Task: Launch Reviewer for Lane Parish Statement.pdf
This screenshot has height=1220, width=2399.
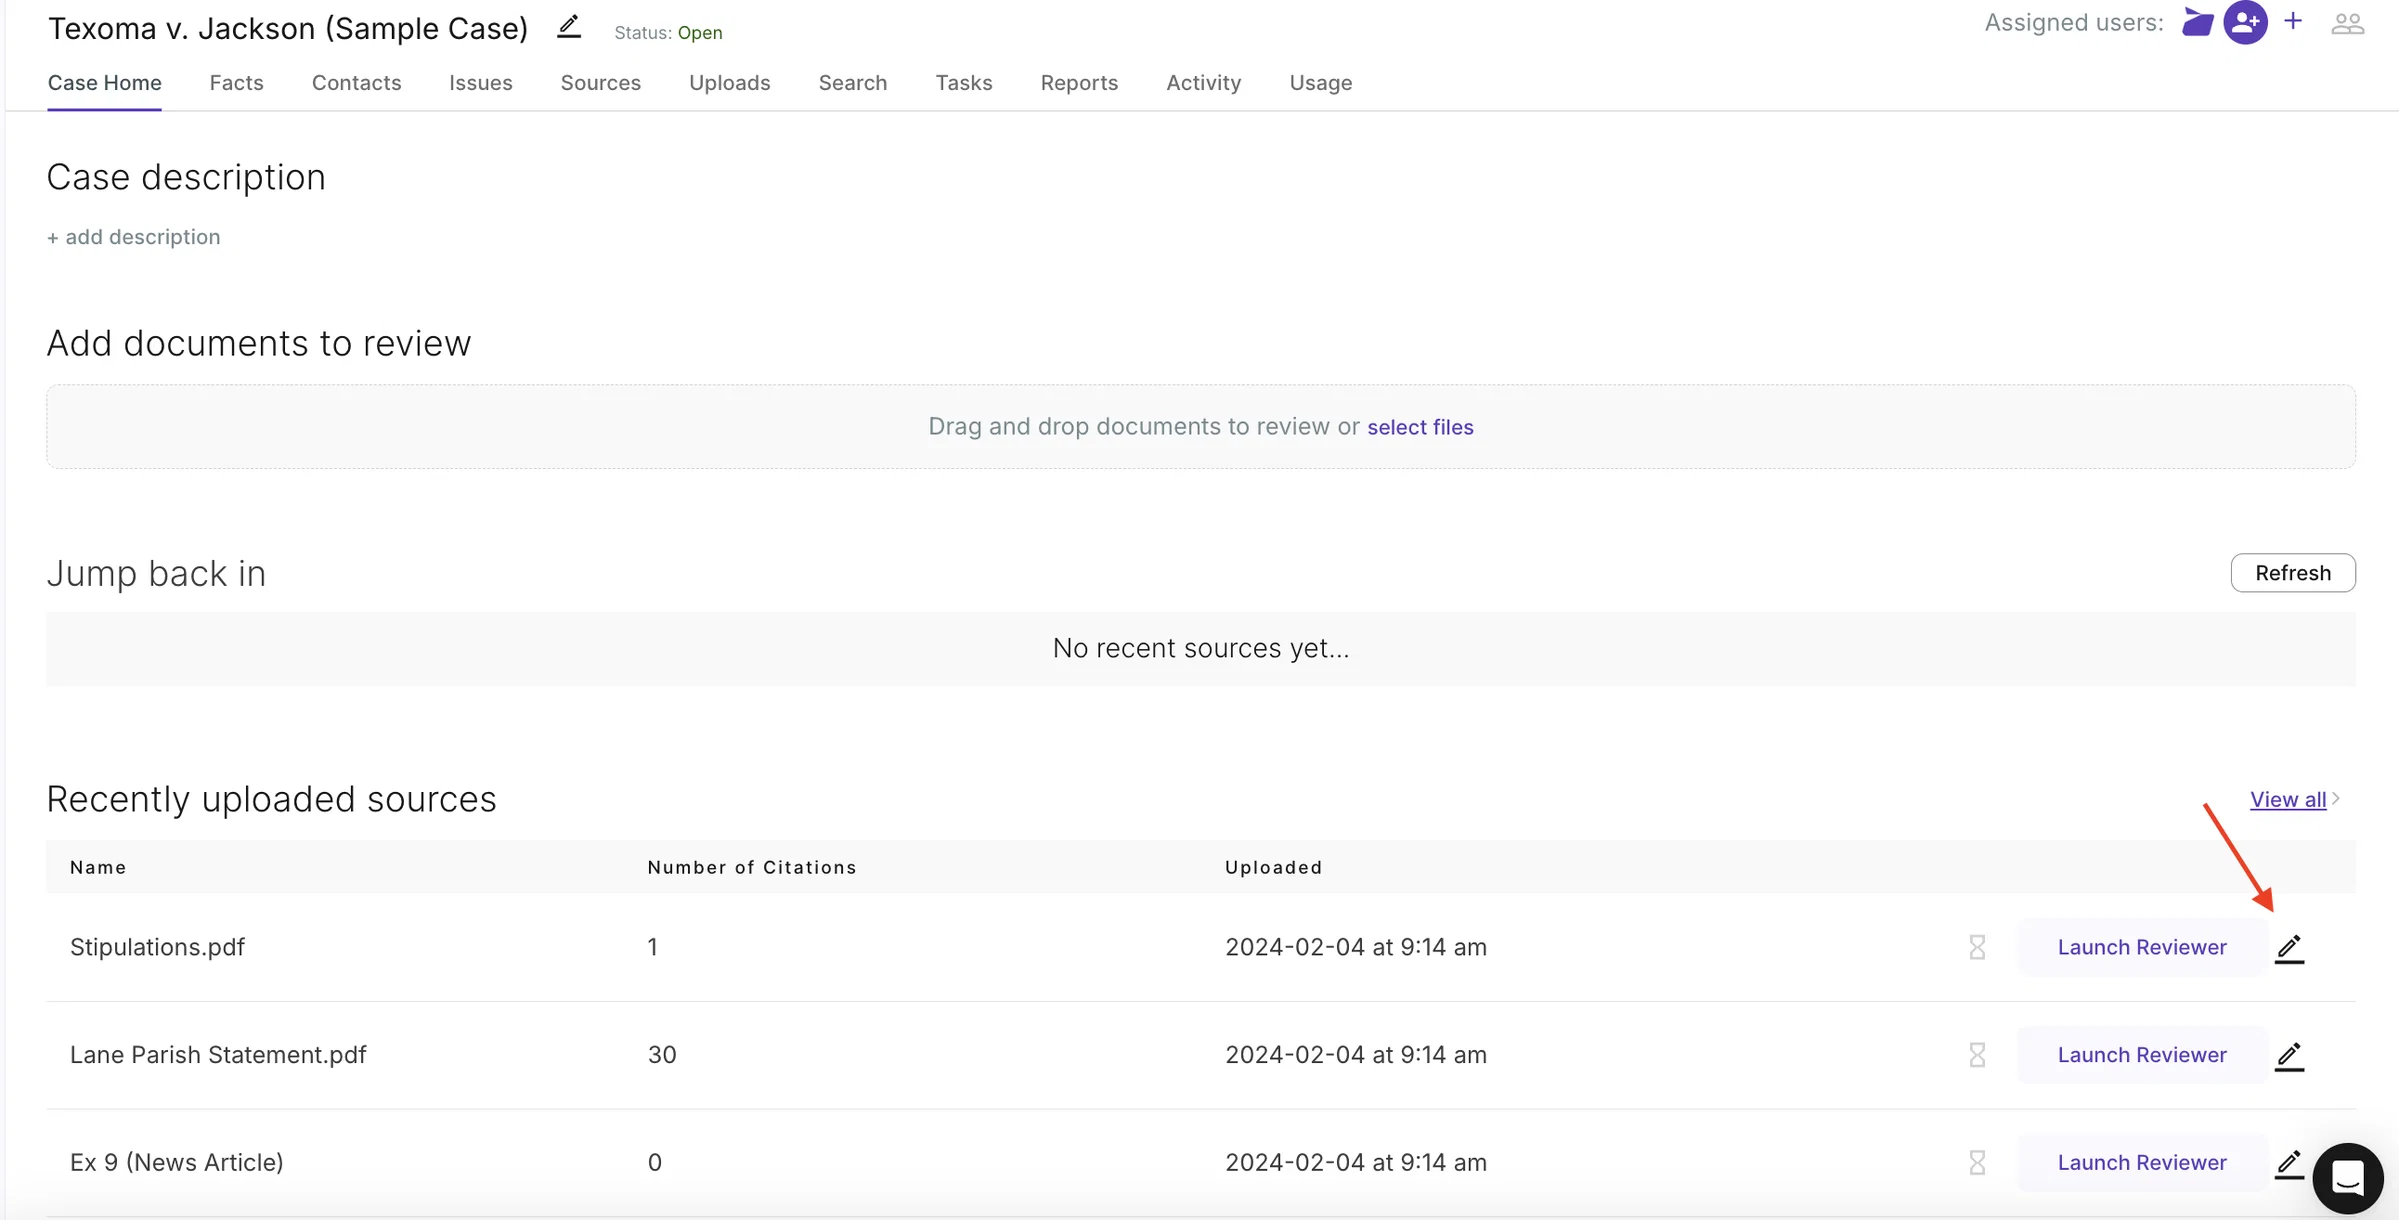Action: pos(2141,1055)
